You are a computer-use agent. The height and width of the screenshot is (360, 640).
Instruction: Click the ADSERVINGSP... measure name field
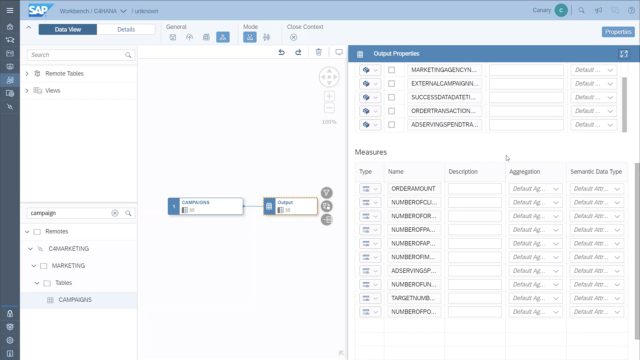pyautogui.click(x=414, y=271)
